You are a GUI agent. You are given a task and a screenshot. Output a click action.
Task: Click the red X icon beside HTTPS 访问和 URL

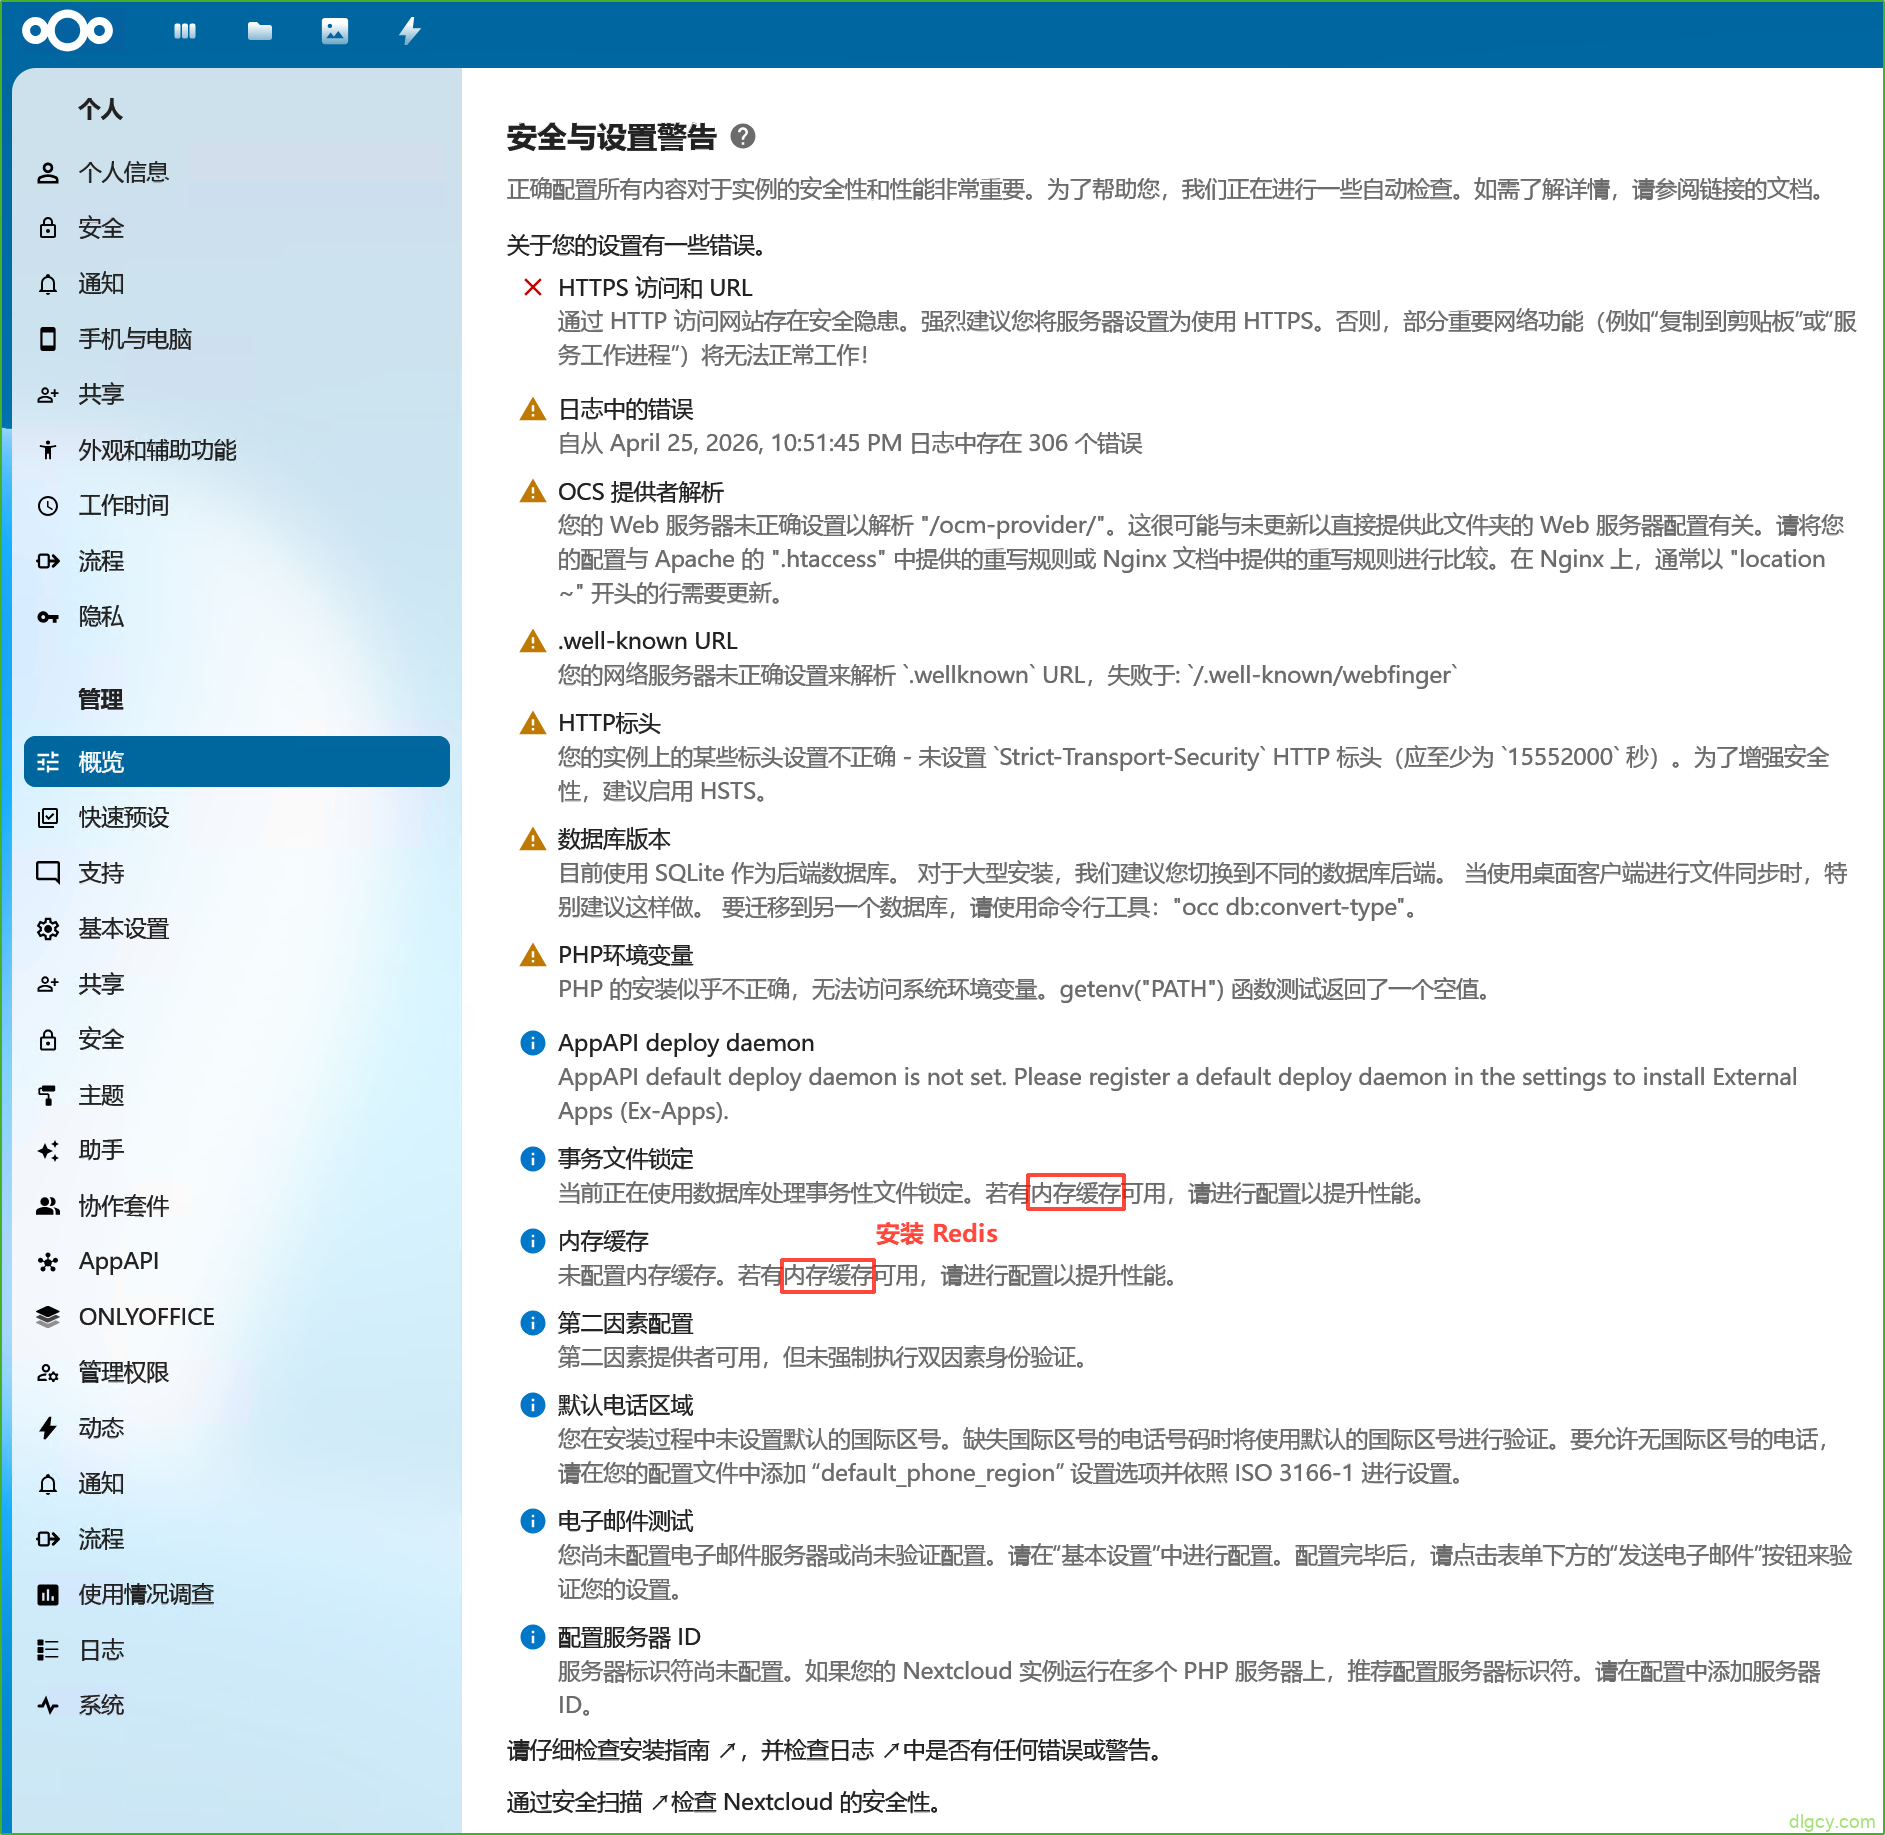(533, 288)
